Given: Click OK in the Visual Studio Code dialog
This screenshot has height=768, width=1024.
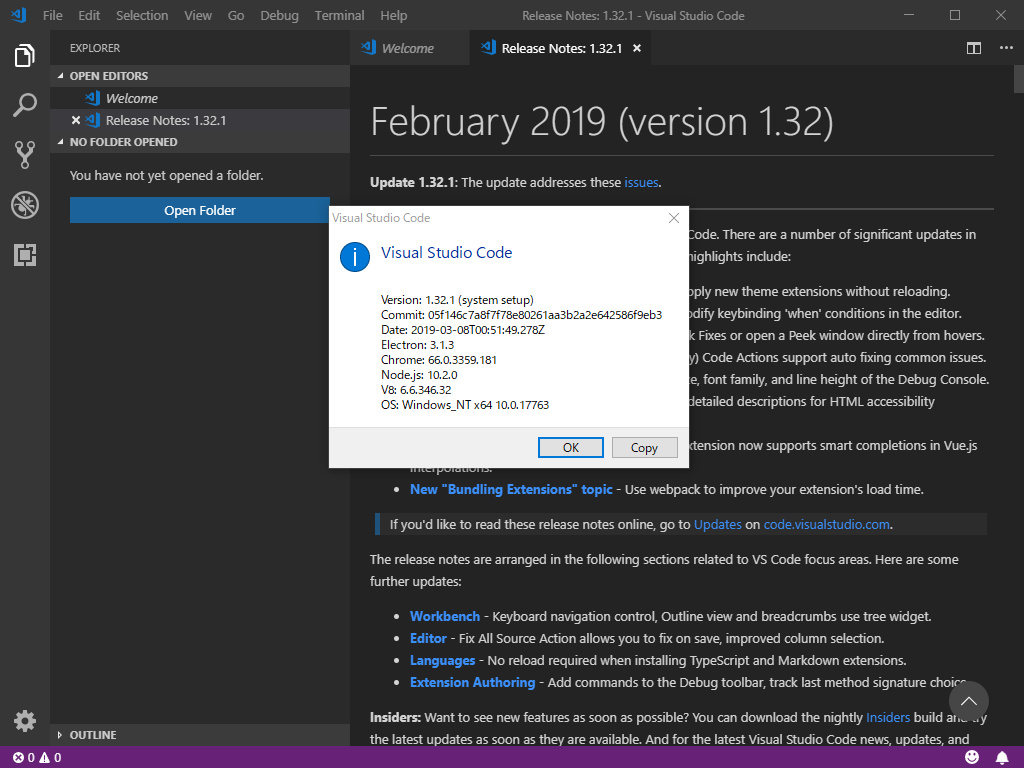Looking at the screenshot, I should click(x=570, y=447).
